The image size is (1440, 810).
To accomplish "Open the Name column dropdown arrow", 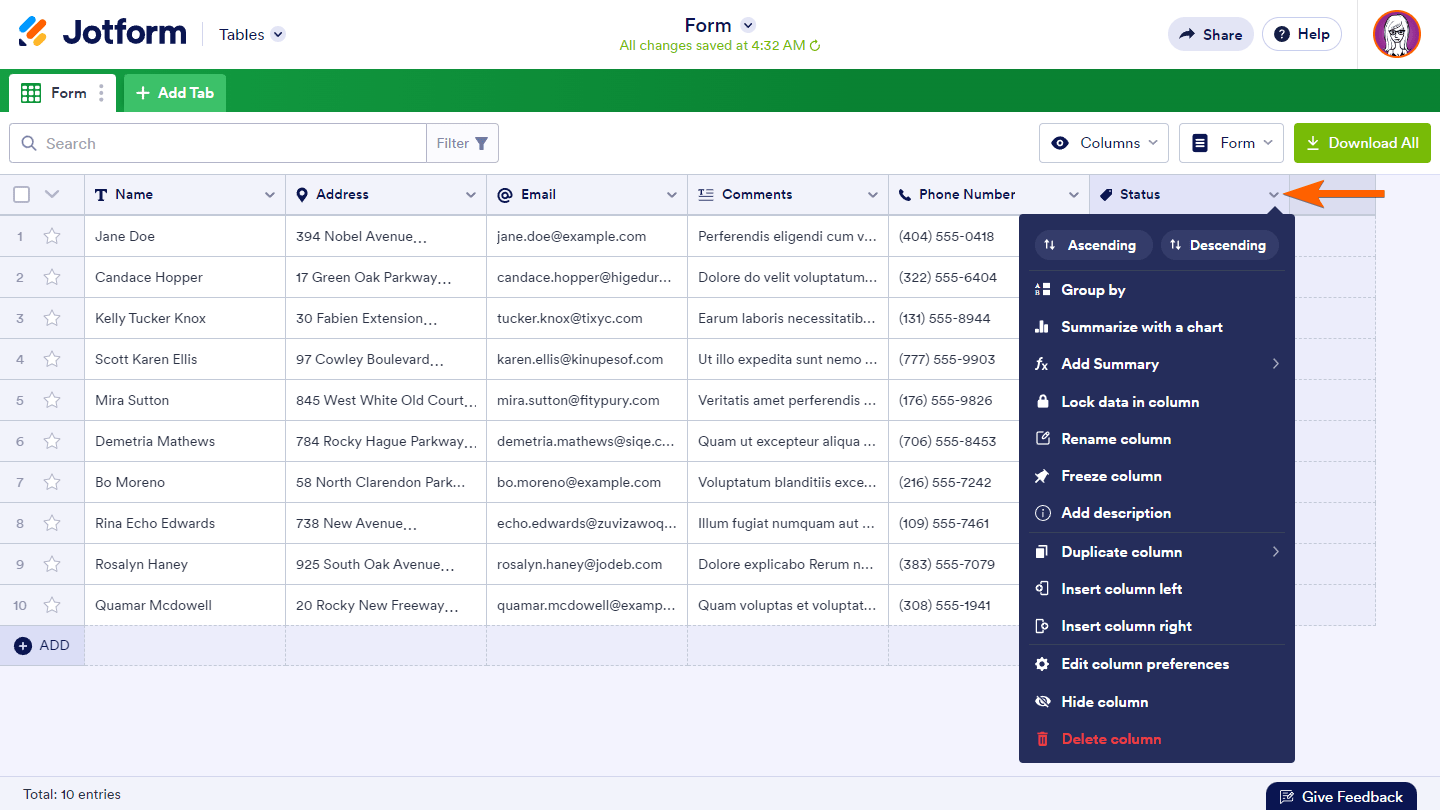I will click(269, 195).
